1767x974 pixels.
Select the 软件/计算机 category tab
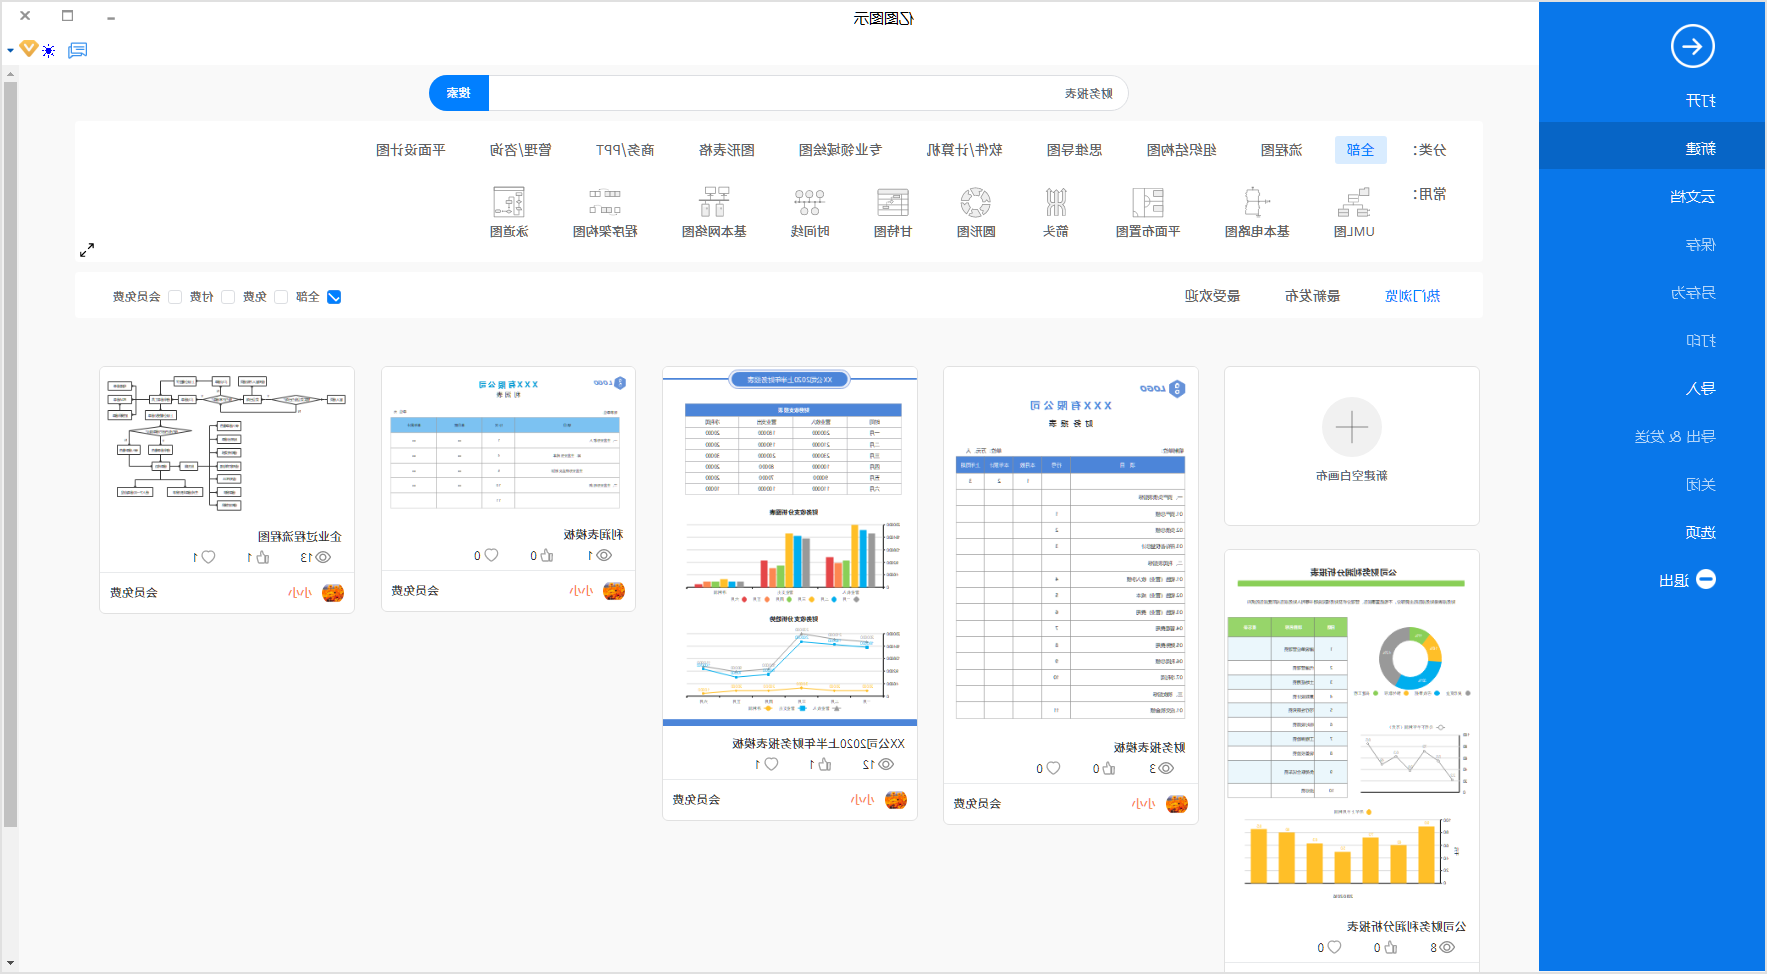(964, 150)
